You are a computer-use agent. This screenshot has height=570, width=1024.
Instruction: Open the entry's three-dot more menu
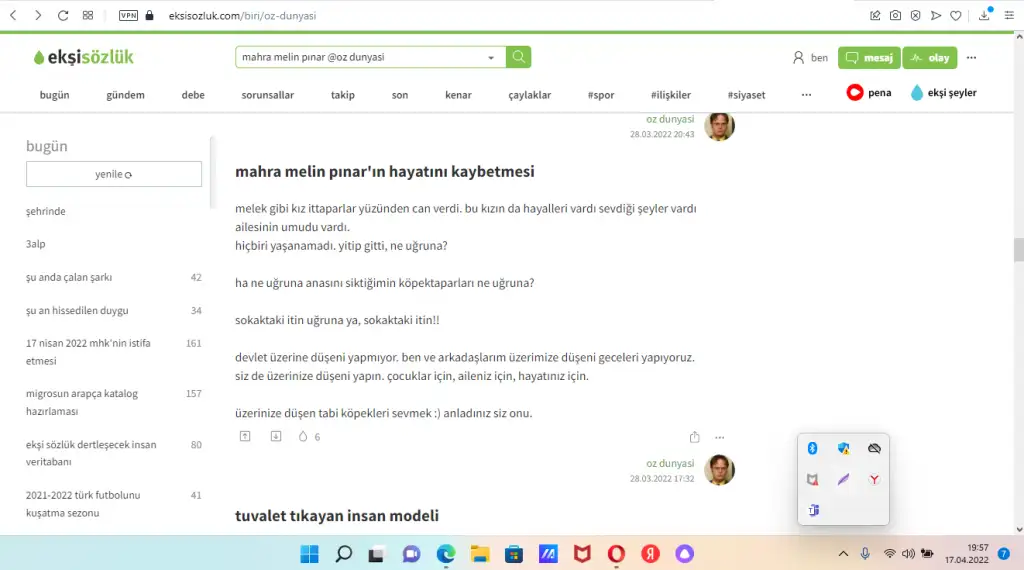coord(720,437)
